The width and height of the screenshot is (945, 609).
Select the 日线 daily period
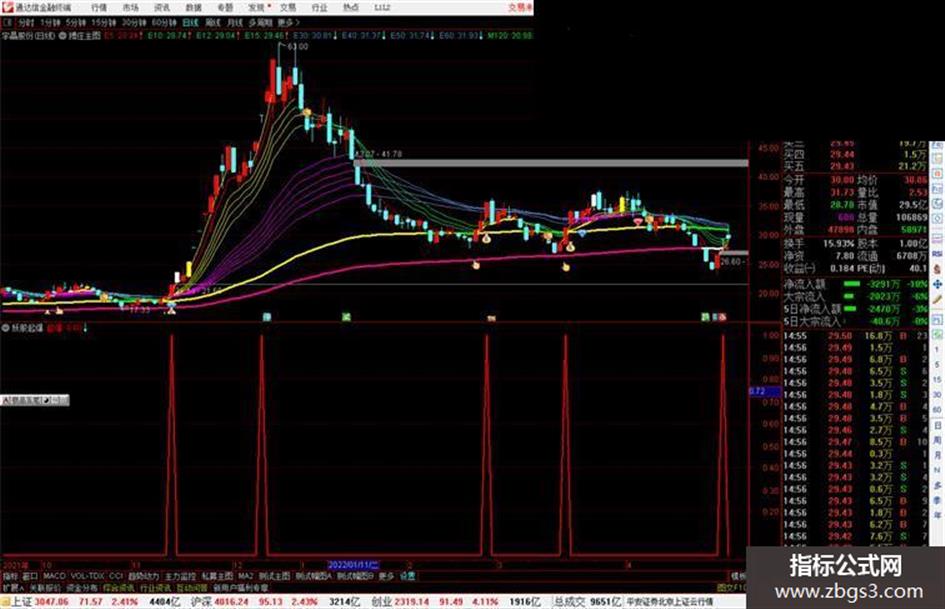coord(190,23)
